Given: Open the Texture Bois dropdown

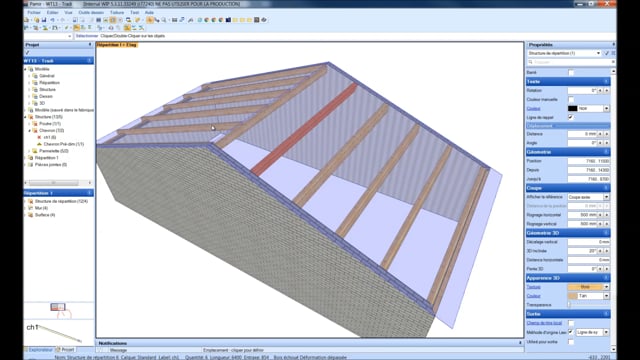Looking at the screenshot, I should pos(607,287).
